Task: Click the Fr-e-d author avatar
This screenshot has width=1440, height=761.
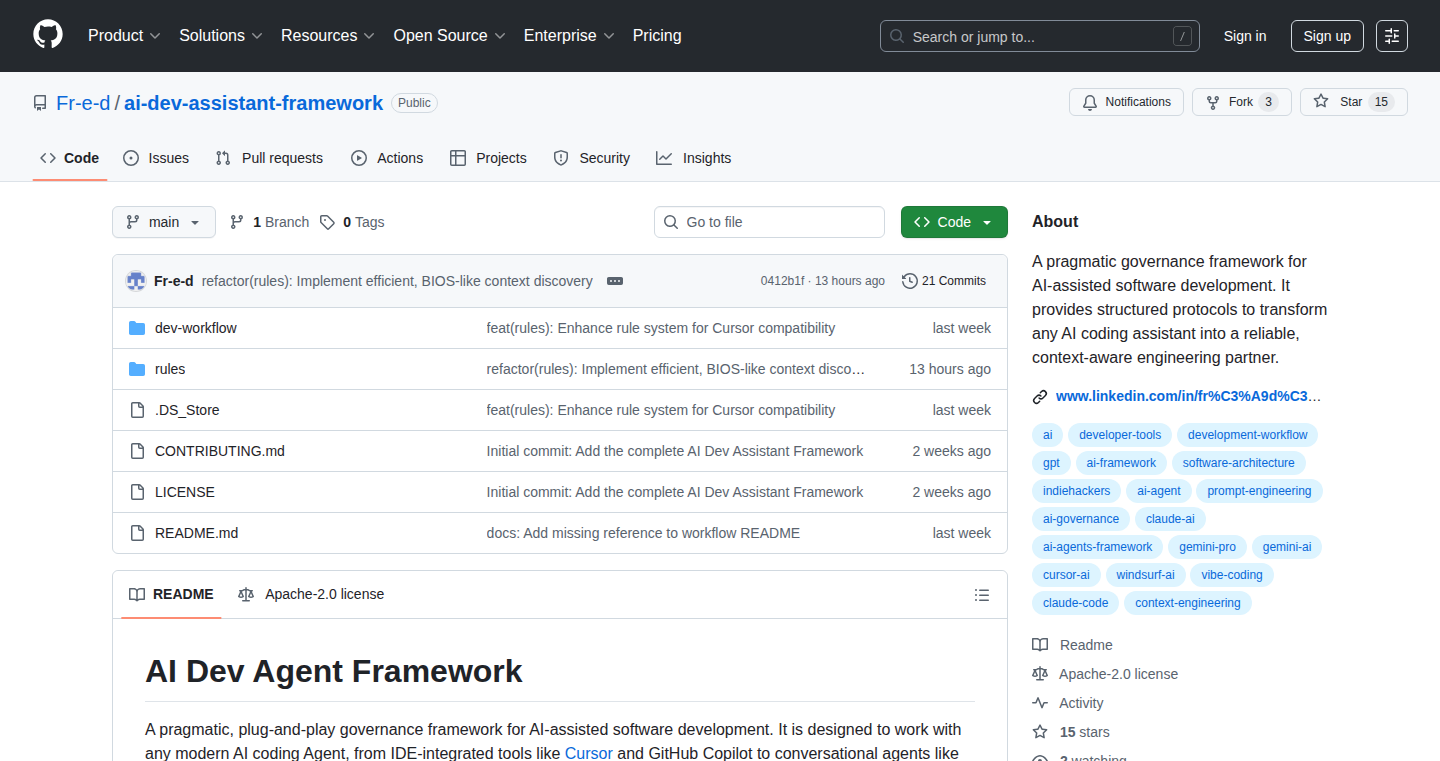Action: 136,281
